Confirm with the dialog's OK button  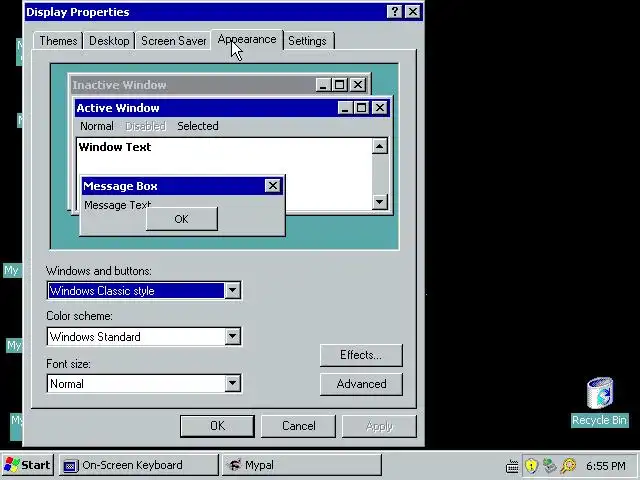(x=217, y=426)
